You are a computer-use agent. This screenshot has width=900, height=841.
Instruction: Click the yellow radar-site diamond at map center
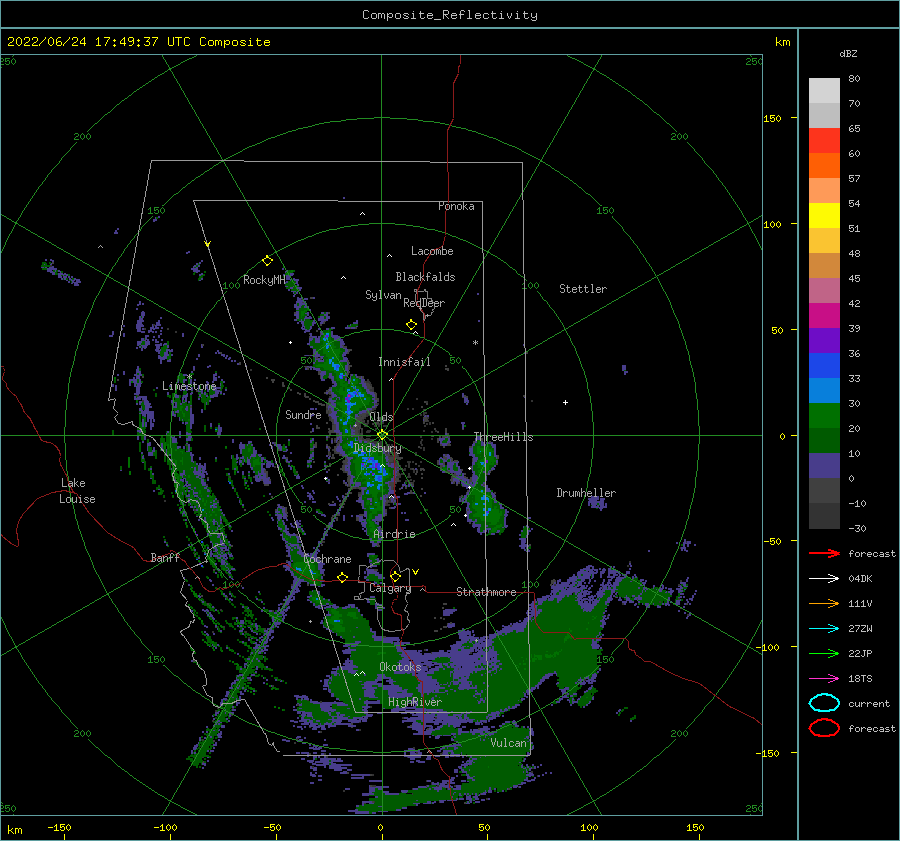tap(382, 435)
